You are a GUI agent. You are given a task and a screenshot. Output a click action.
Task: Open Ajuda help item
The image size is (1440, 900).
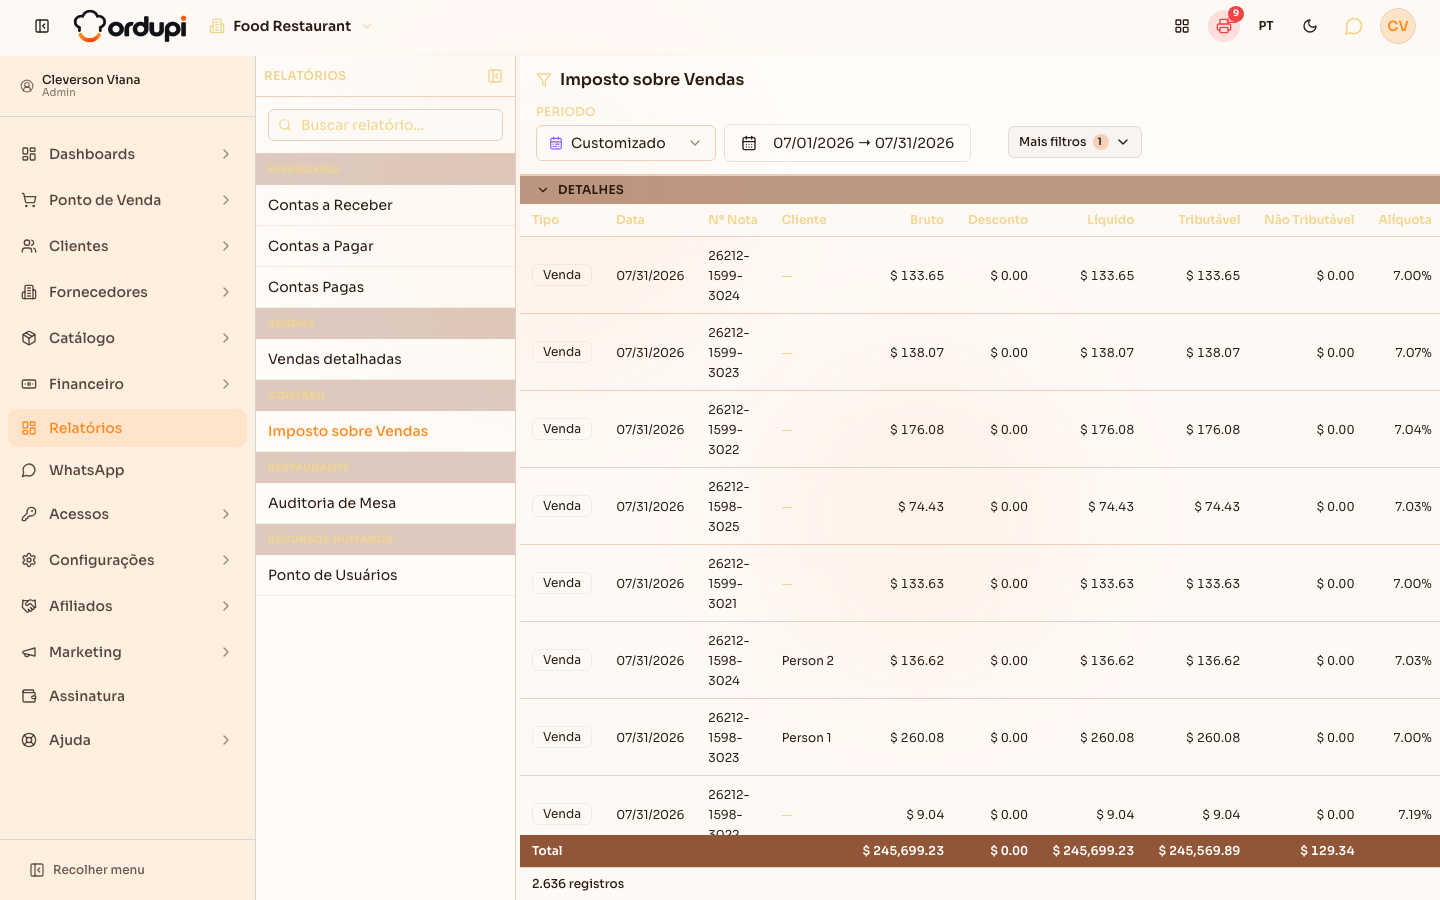pos(127,740)
